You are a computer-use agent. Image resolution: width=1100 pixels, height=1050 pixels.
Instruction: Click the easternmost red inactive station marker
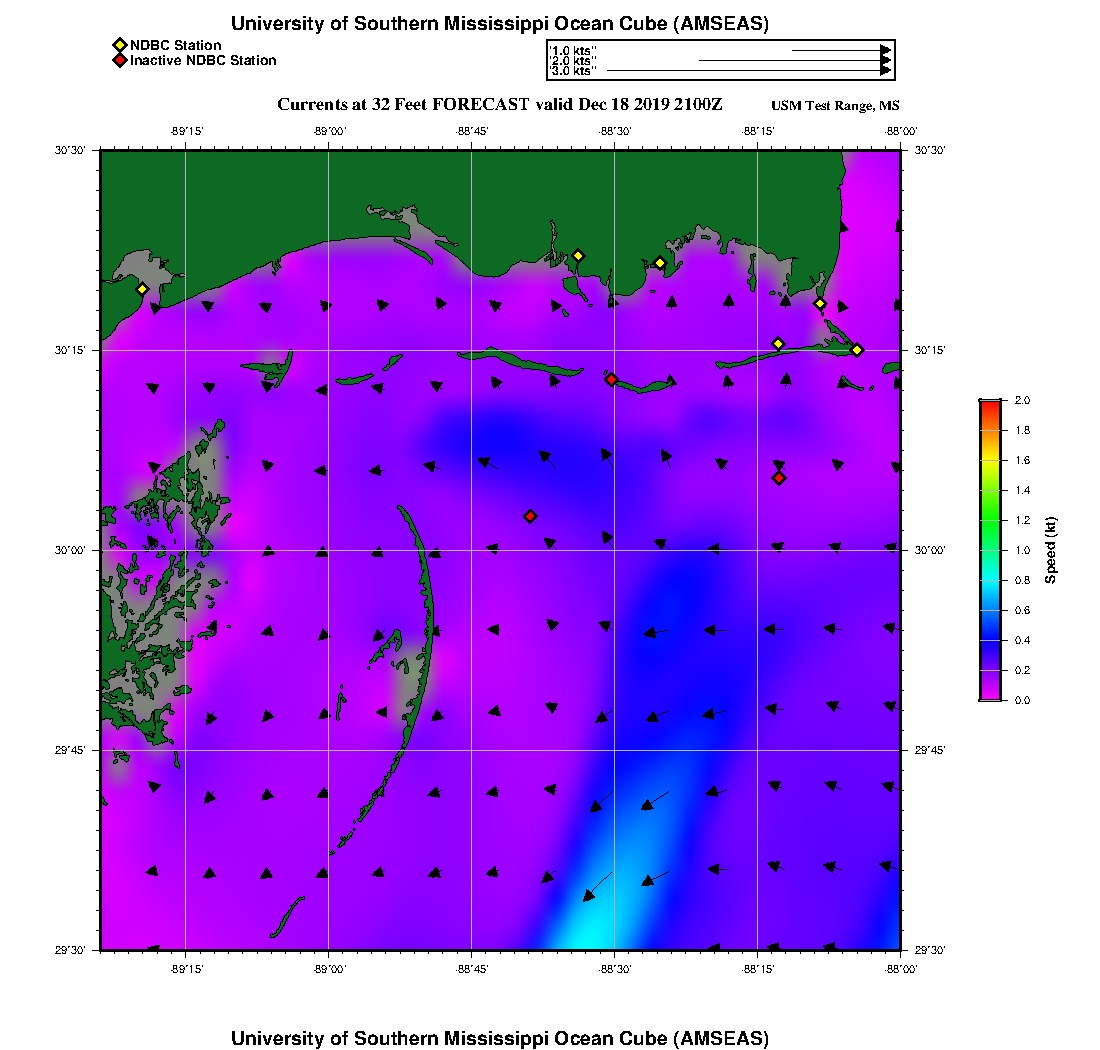point(779,478)
